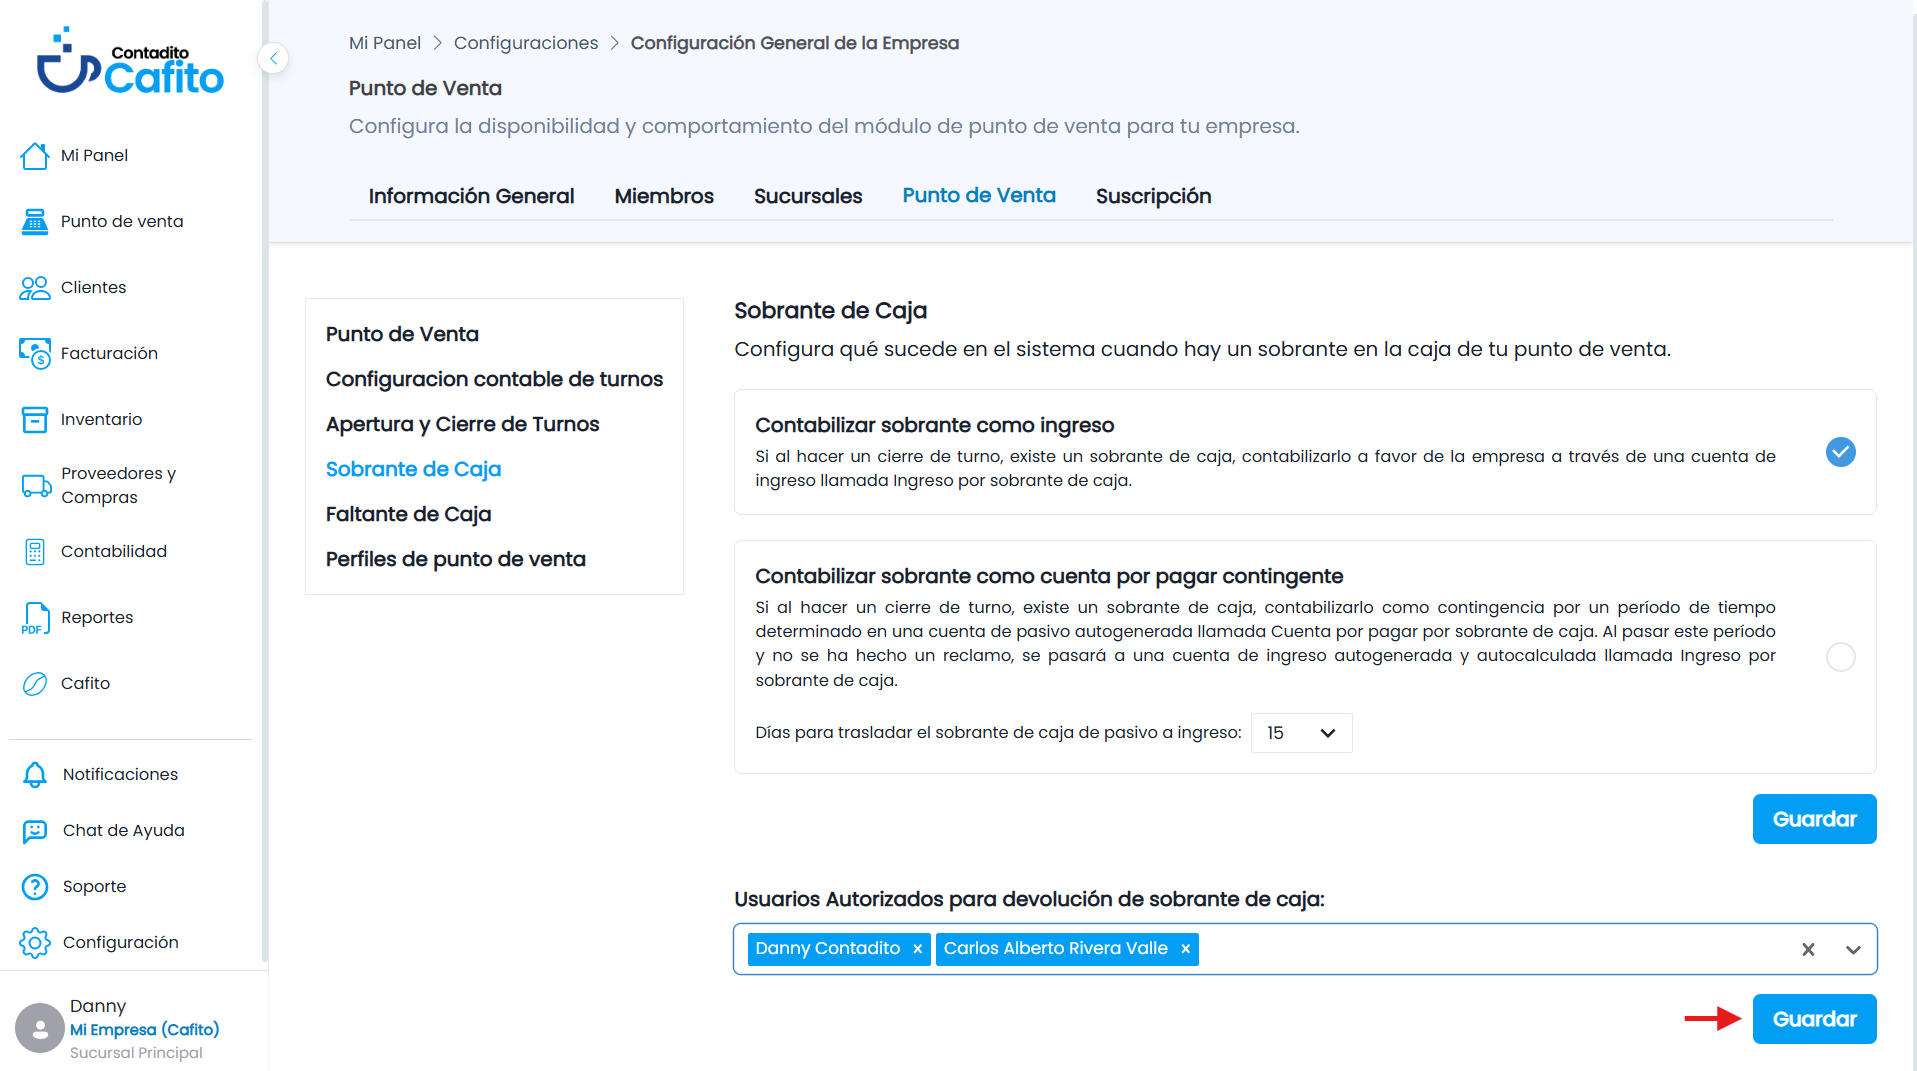Save the authorized users list

point(1814,1019)
